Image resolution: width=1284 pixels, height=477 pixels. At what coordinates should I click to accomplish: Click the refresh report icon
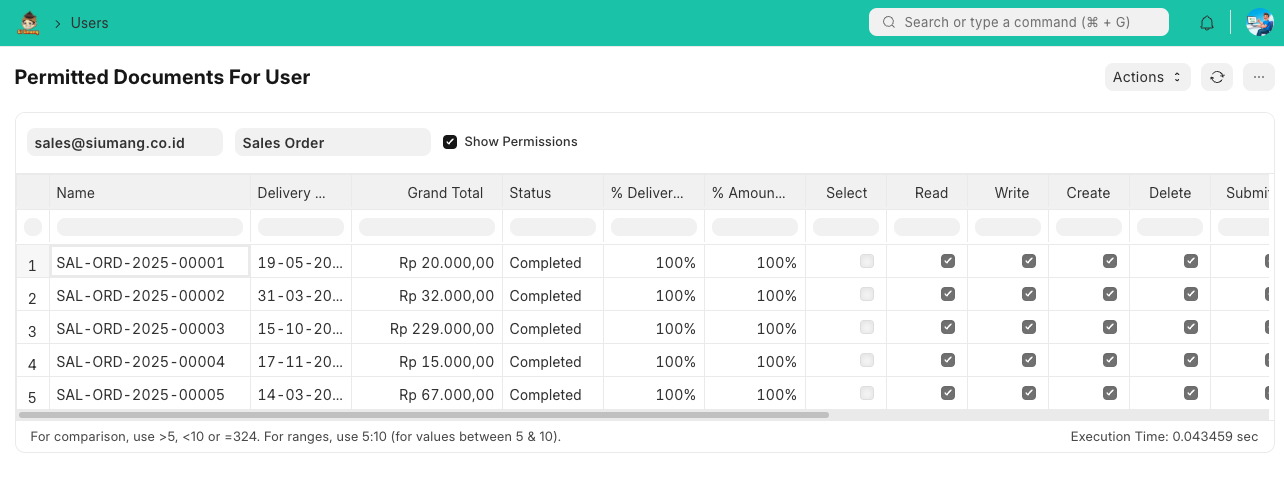click(1217, 77)
